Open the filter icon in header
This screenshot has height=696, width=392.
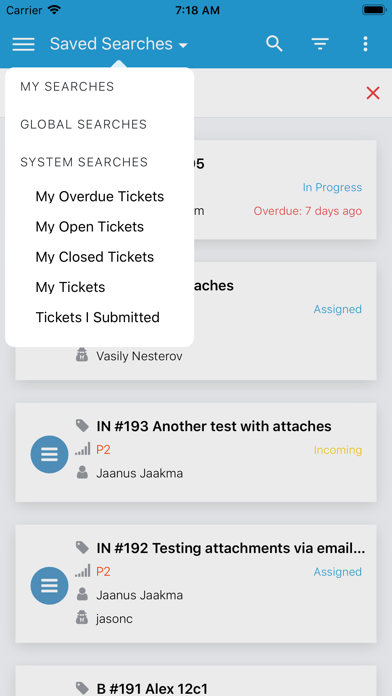[320, 44]
